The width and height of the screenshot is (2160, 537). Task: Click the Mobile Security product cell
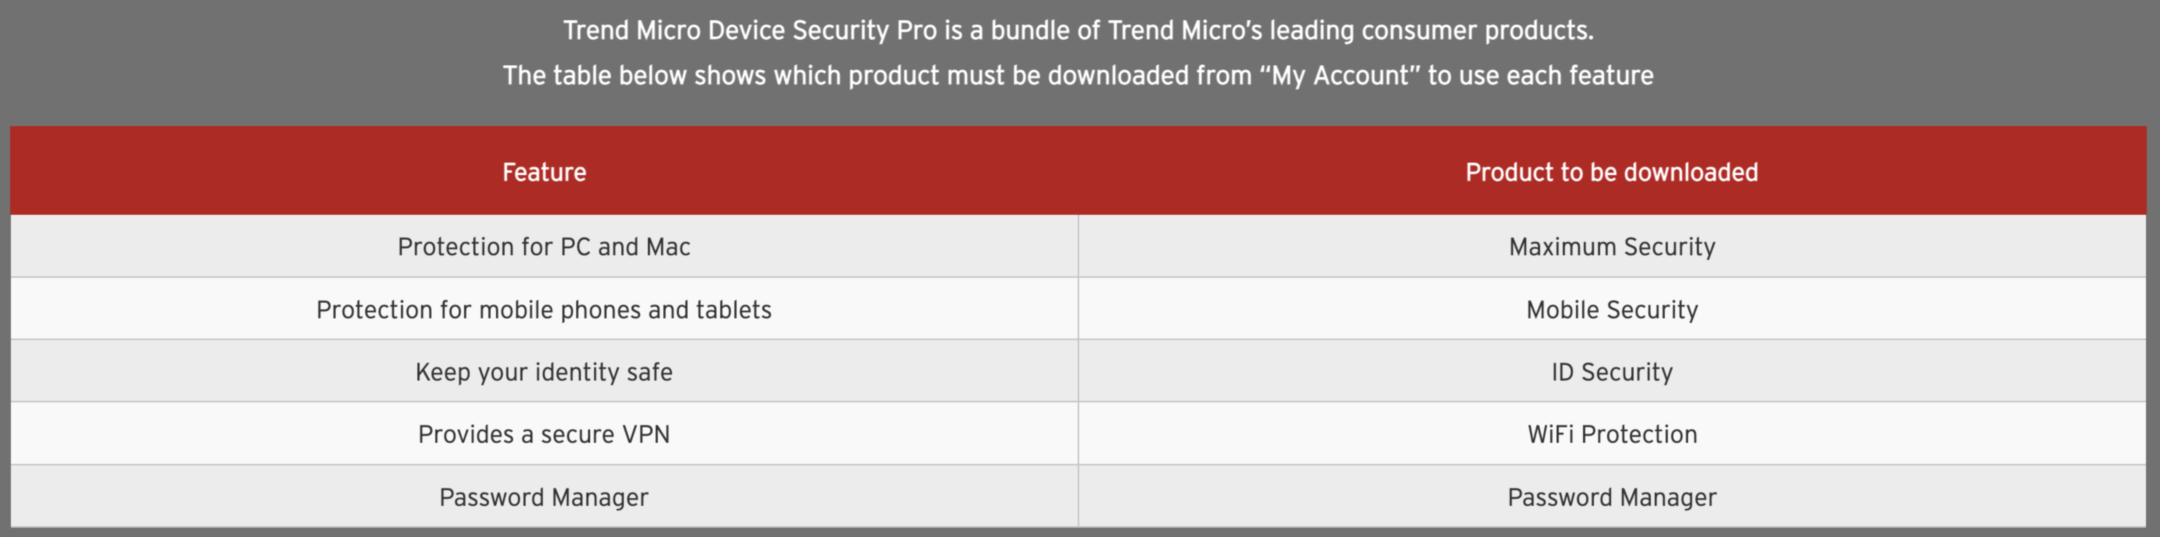click(1611, 310)
